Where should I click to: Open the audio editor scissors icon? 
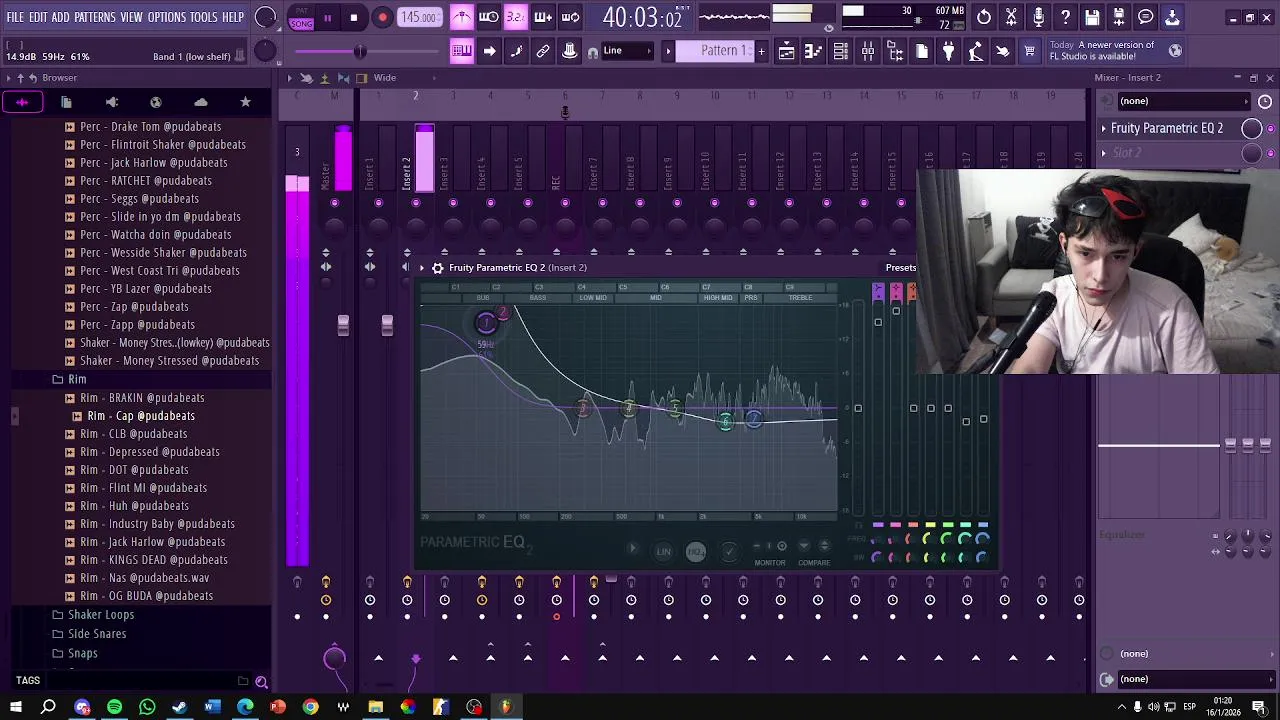pyautogui.click(x=1011, y=17)
